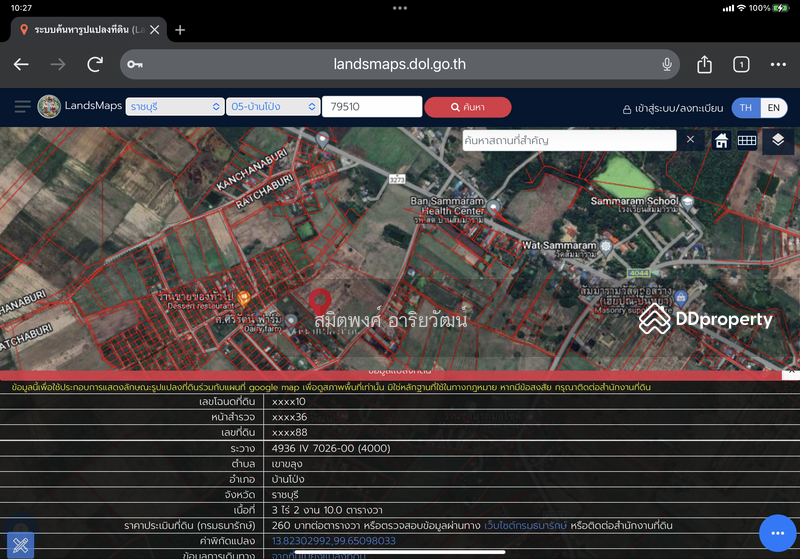Click the browser address bar landsmaps.dol.go.th
Image resolution: width=800 pixels, height=559 pixels.
click(399, 64)
